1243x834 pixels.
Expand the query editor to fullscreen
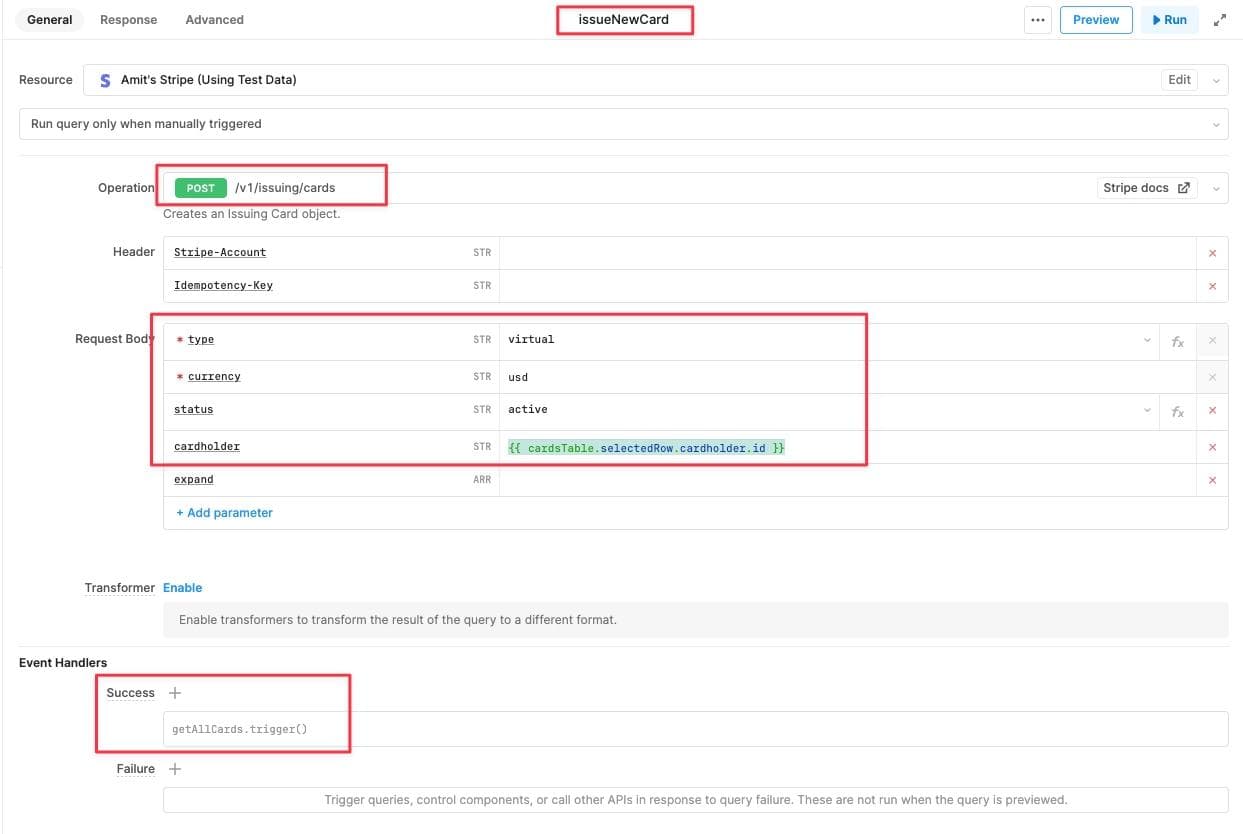pyautogui.click(x=1219, y=19)
